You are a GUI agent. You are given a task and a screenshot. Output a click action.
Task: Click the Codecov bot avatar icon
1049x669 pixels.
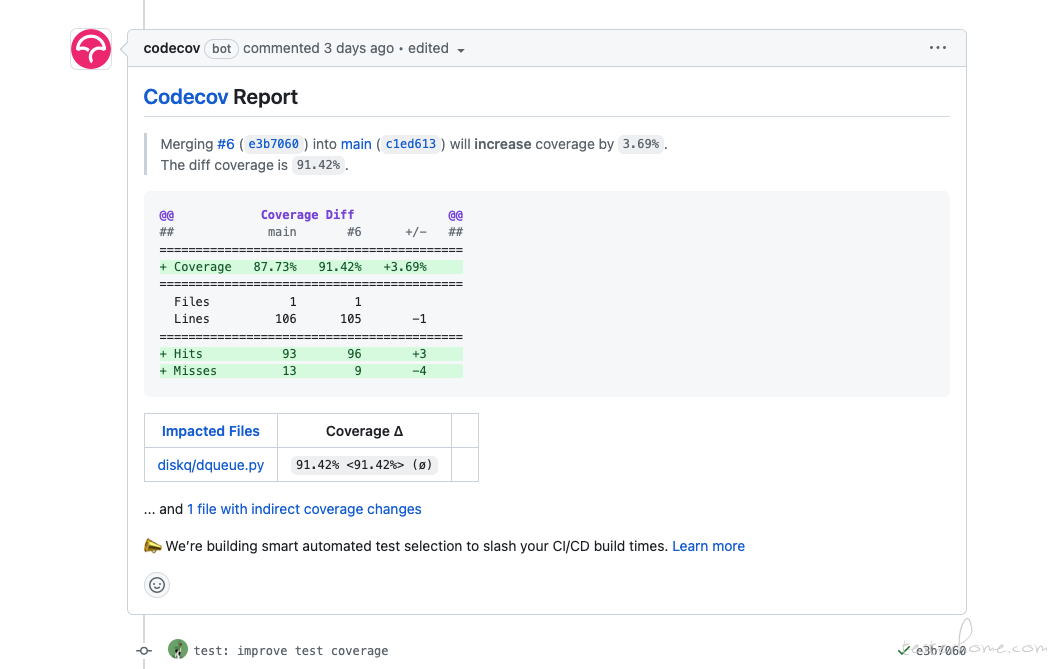tap(91, 49)
